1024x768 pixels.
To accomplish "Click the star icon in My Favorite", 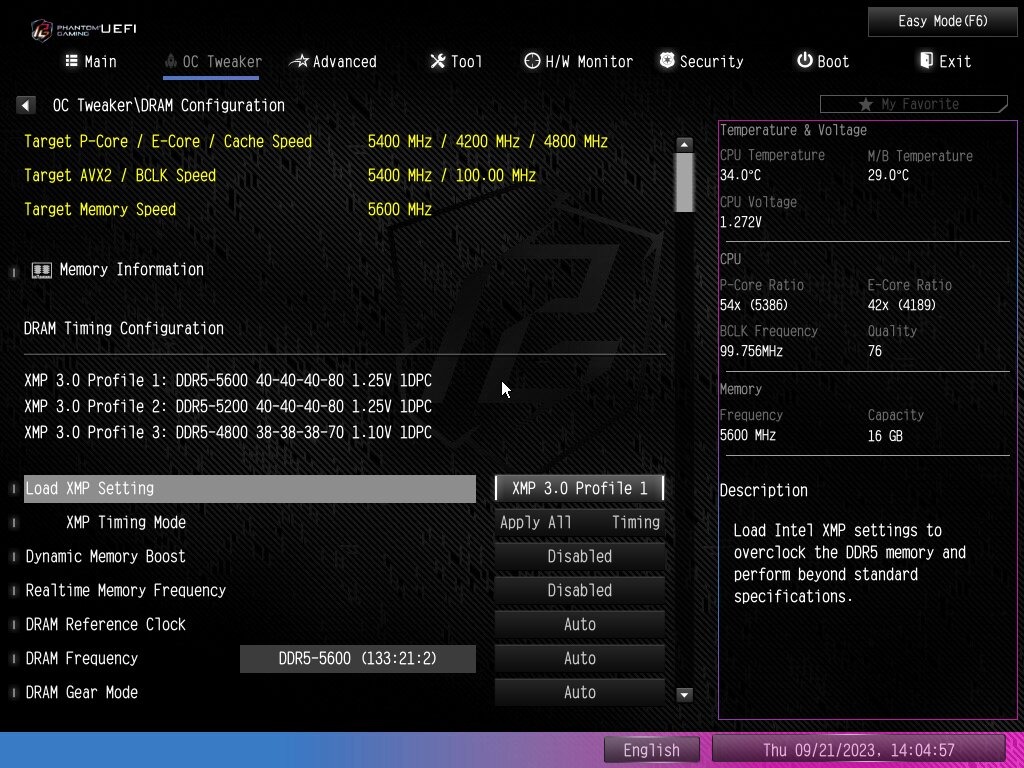I will pyautogui.click(x=865, y=104).
